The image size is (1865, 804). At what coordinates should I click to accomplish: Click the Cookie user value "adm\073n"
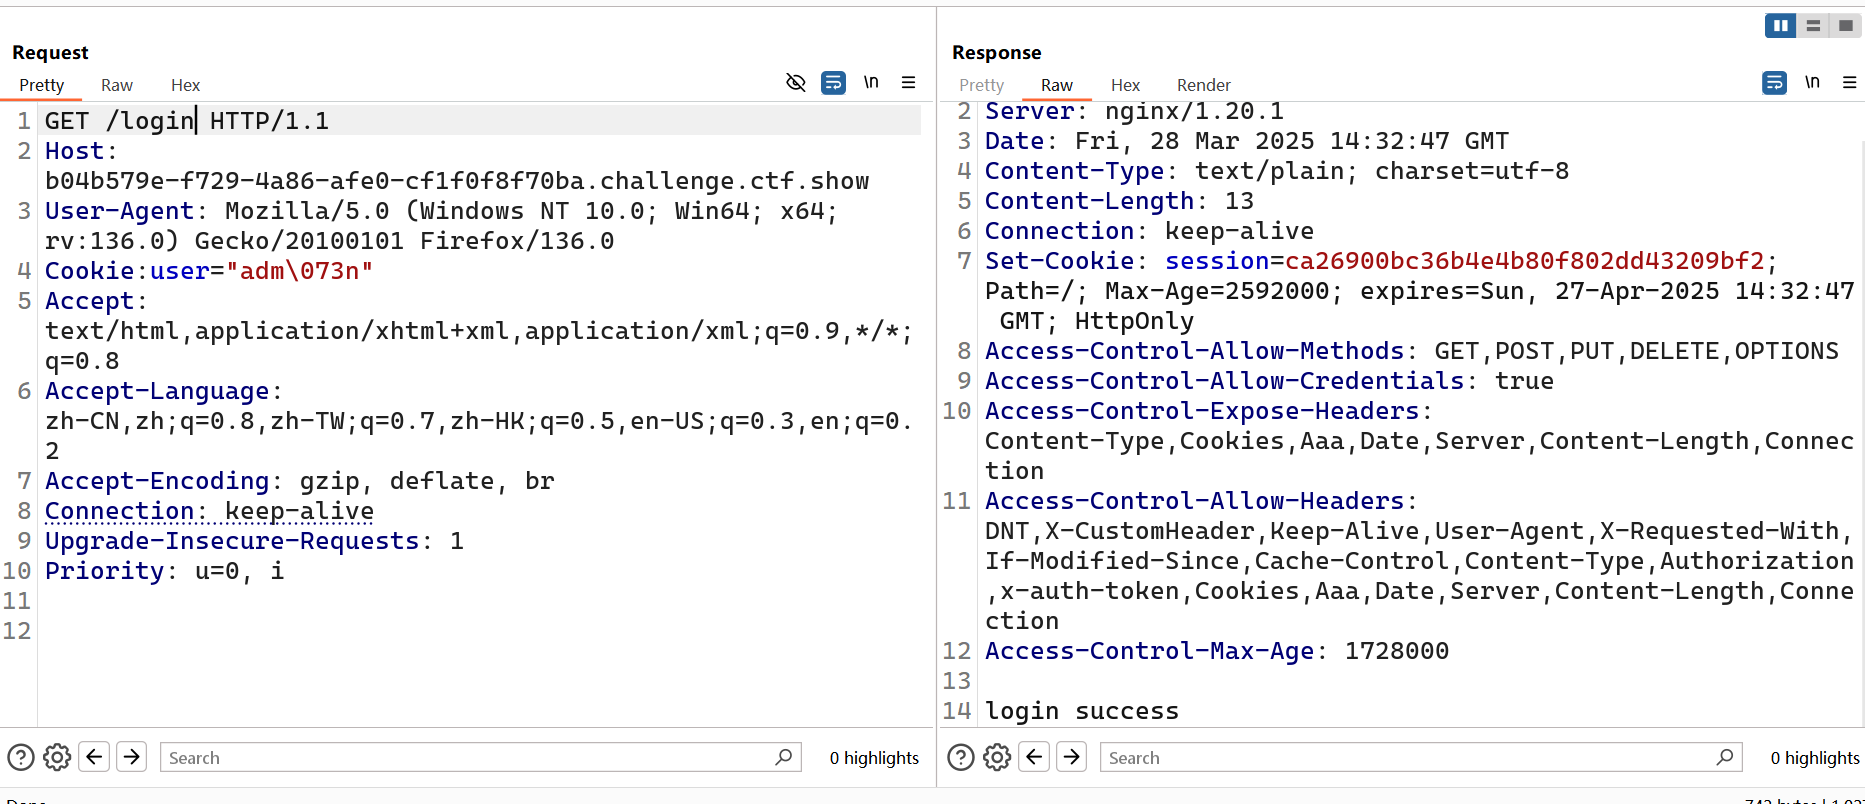click(299, 271)
